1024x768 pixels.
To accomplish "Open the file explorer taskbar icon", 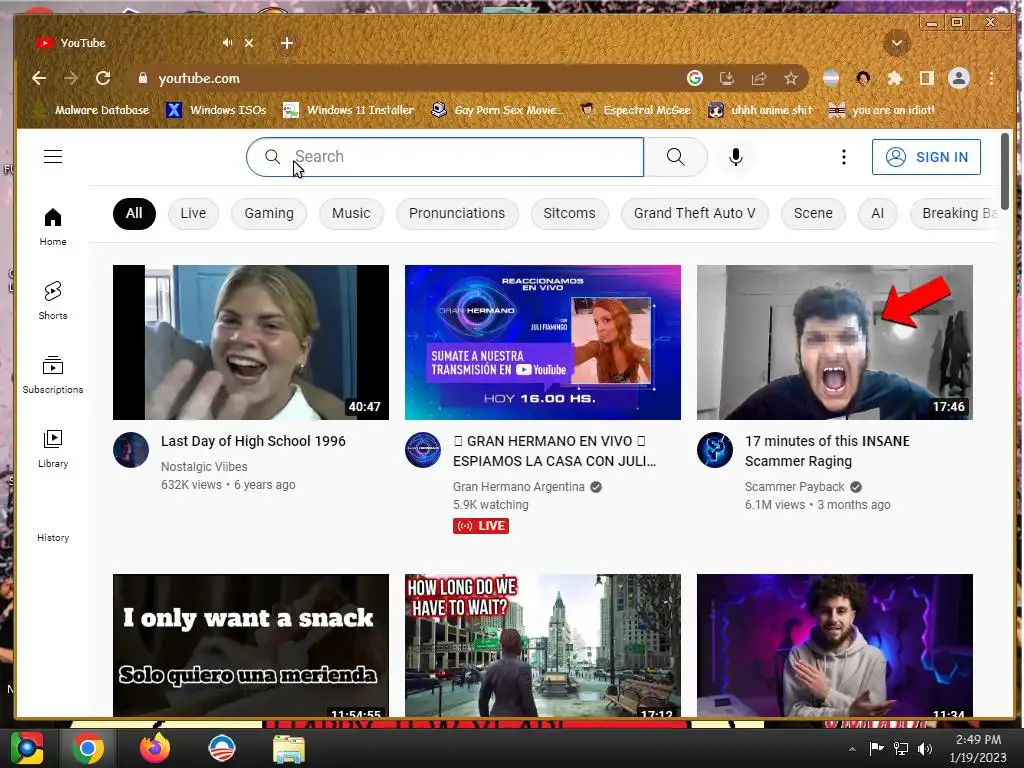I will pos(288,748).
